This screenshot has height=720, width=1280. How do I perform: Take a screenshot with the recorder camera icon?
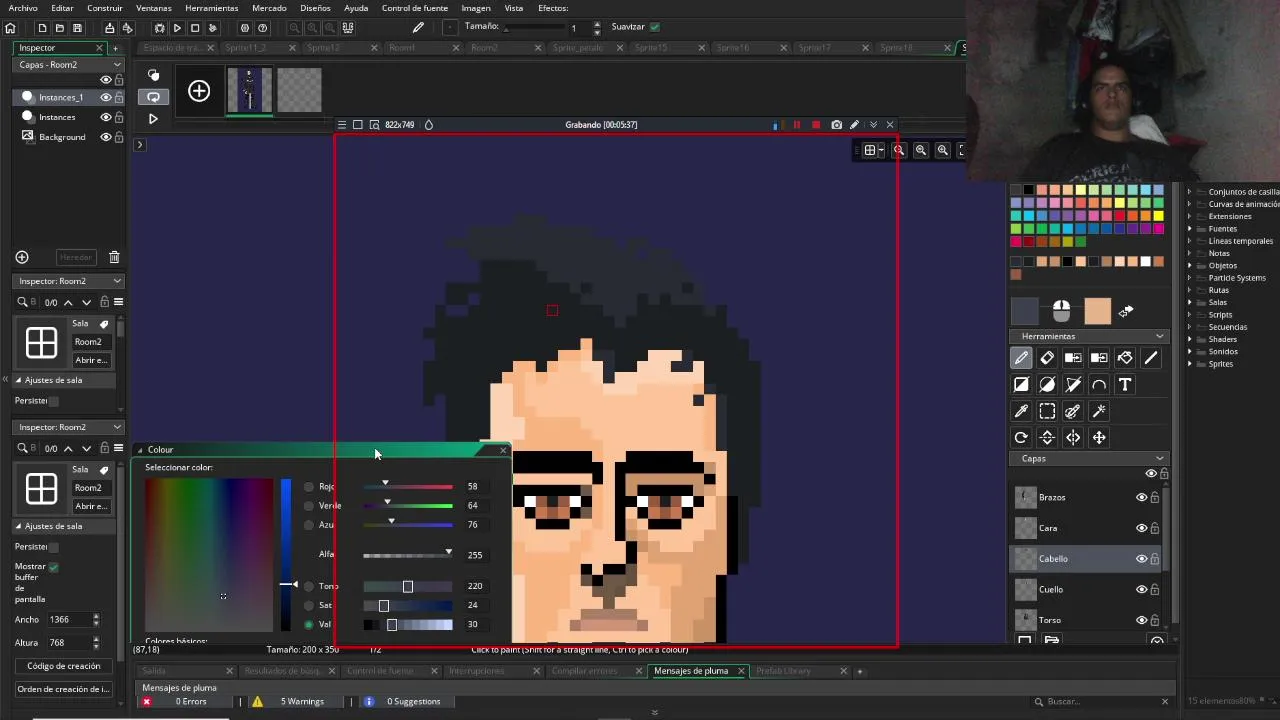click(x=836, y=125)
